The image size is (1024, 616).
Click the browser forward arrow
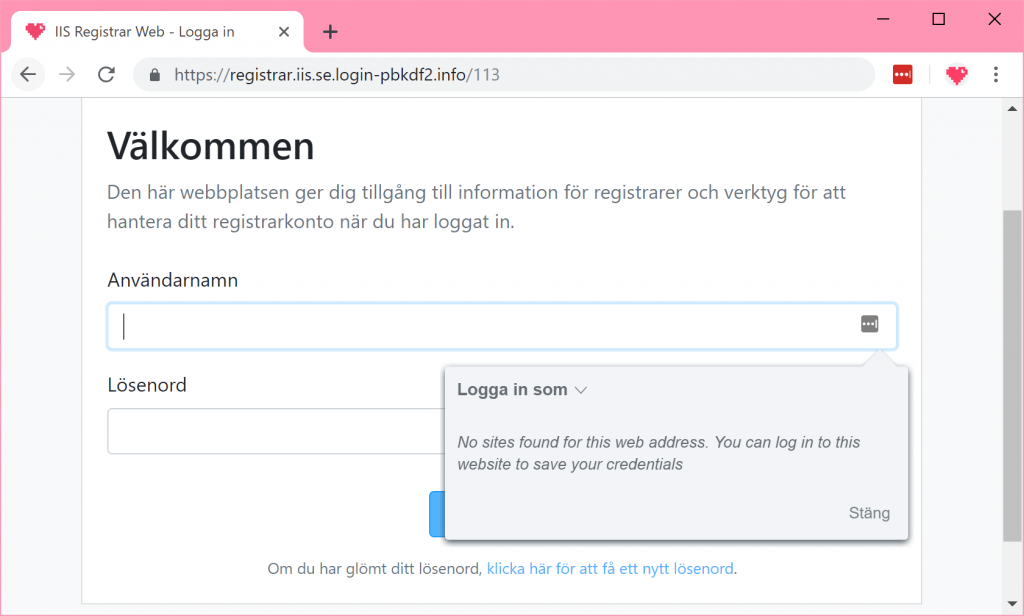(x=67, y=74)
